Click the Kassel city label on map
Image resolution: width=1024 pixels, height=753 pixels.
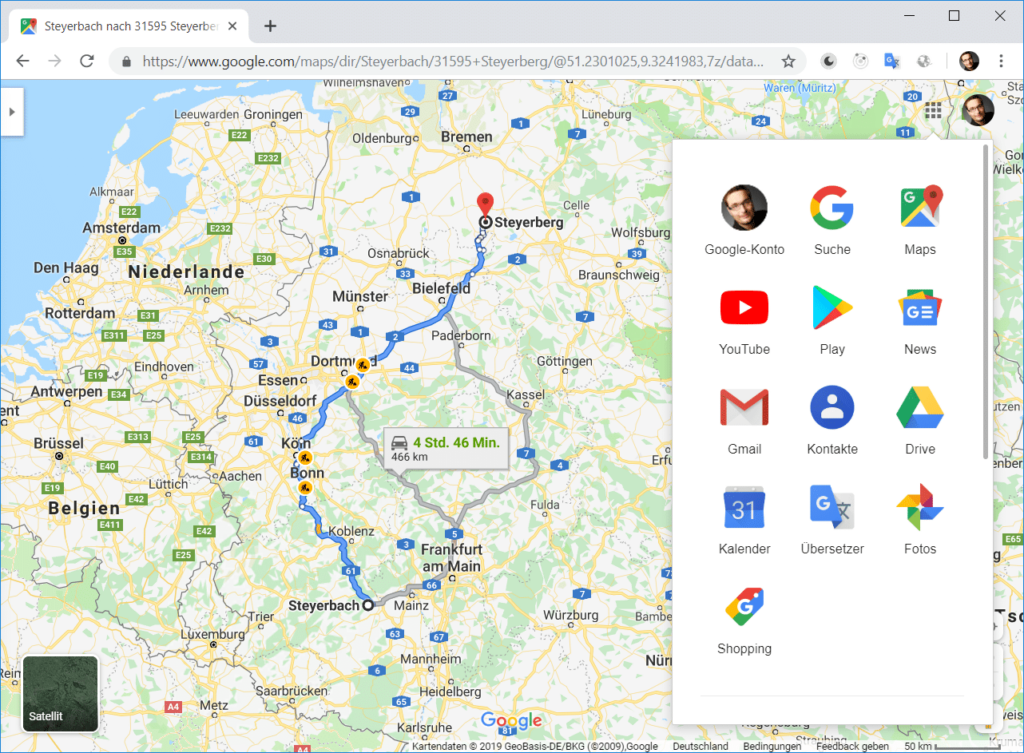pyautogui.click(x=525, y=394)
